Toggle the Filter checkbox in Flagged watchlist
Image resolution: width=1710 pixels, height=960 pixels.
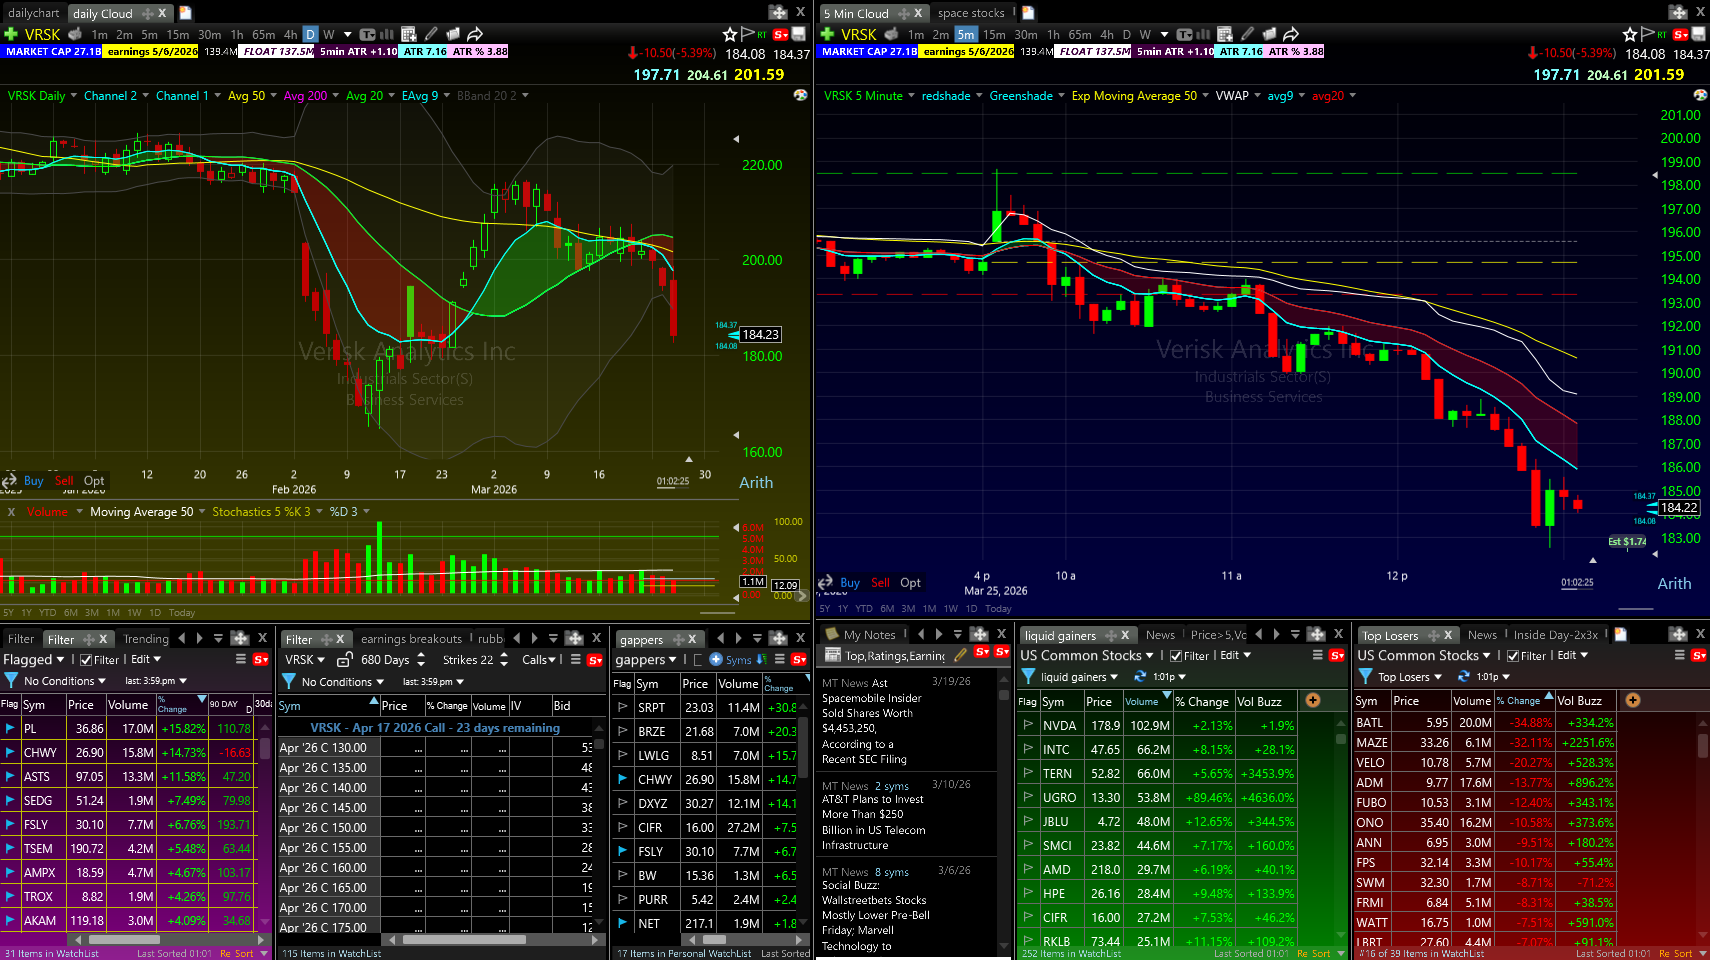click(x=86, y=660)
